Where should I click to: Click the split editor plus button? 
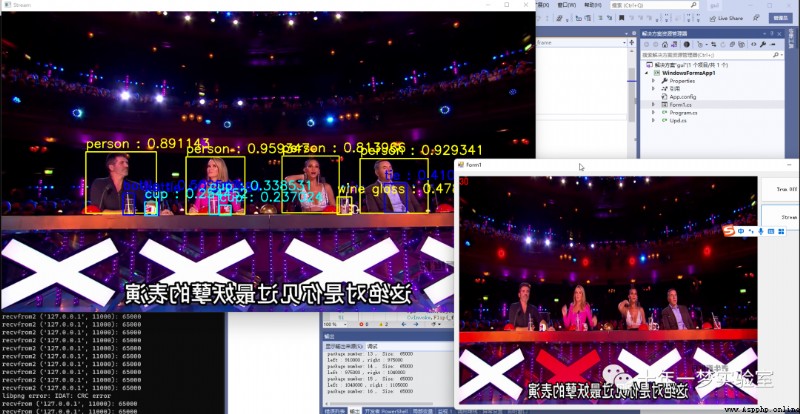pyautogui.click(x=632, y=43)
